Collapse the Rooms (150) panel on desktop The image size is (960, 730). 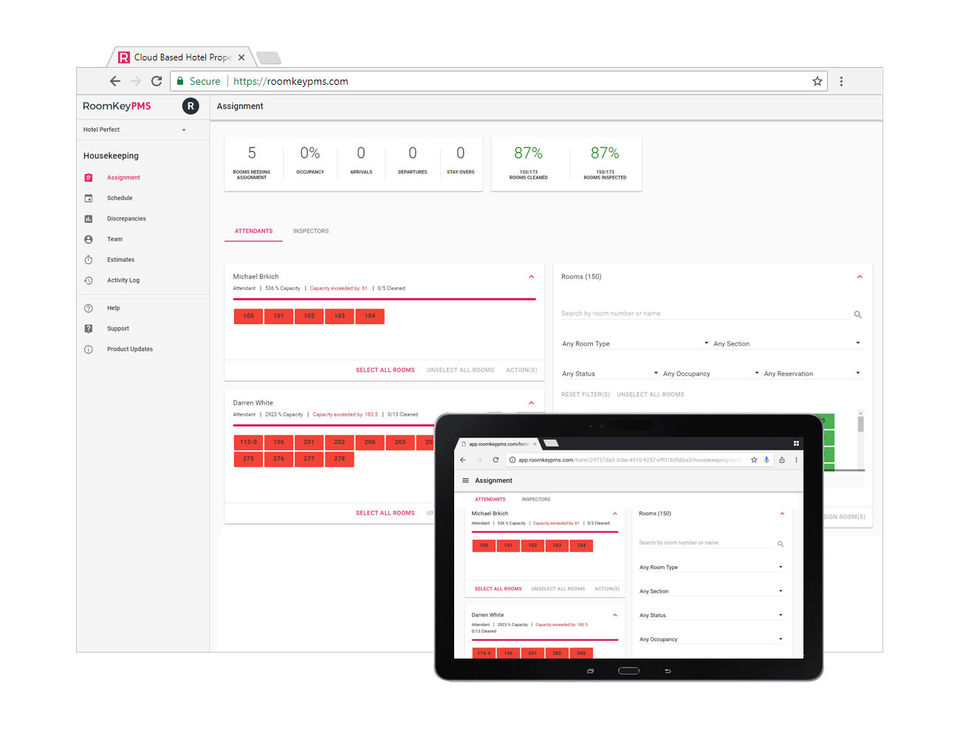pyautogui.click(x=860, y=277)
